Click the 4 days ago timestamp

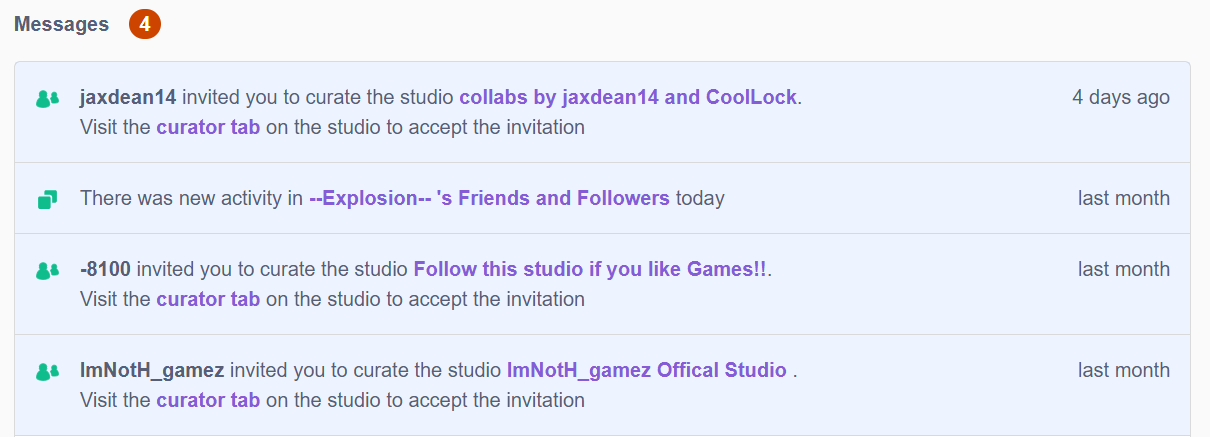point(1120,97)
